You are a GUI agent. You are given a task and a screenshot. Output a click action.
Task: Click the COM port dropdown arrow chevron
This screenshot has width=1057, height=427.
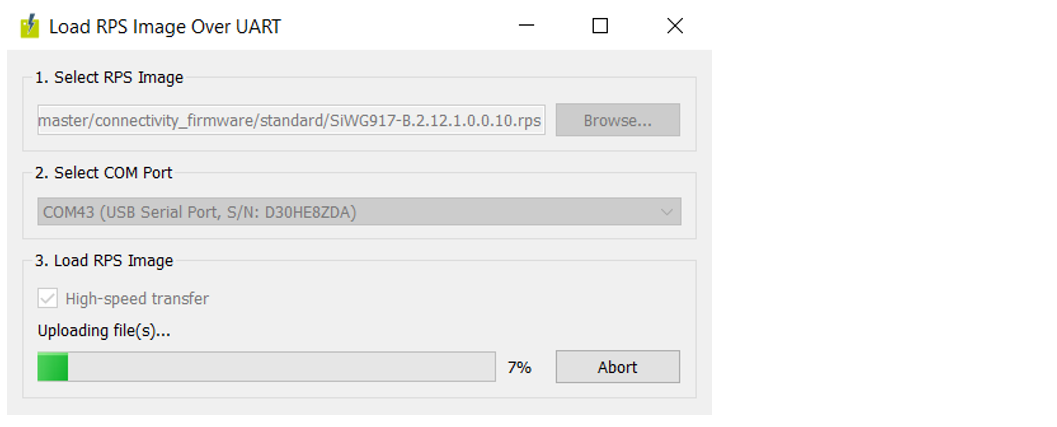(x=667, y=212)
